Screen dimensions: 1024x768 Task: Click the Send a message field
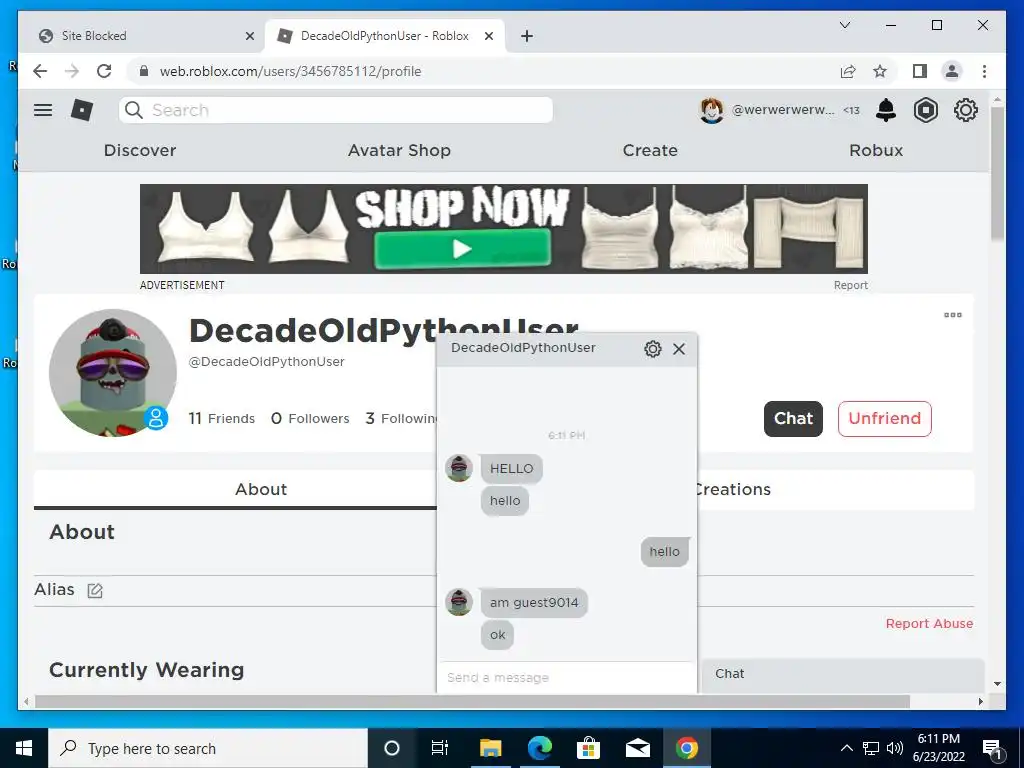tap(567, 678)
